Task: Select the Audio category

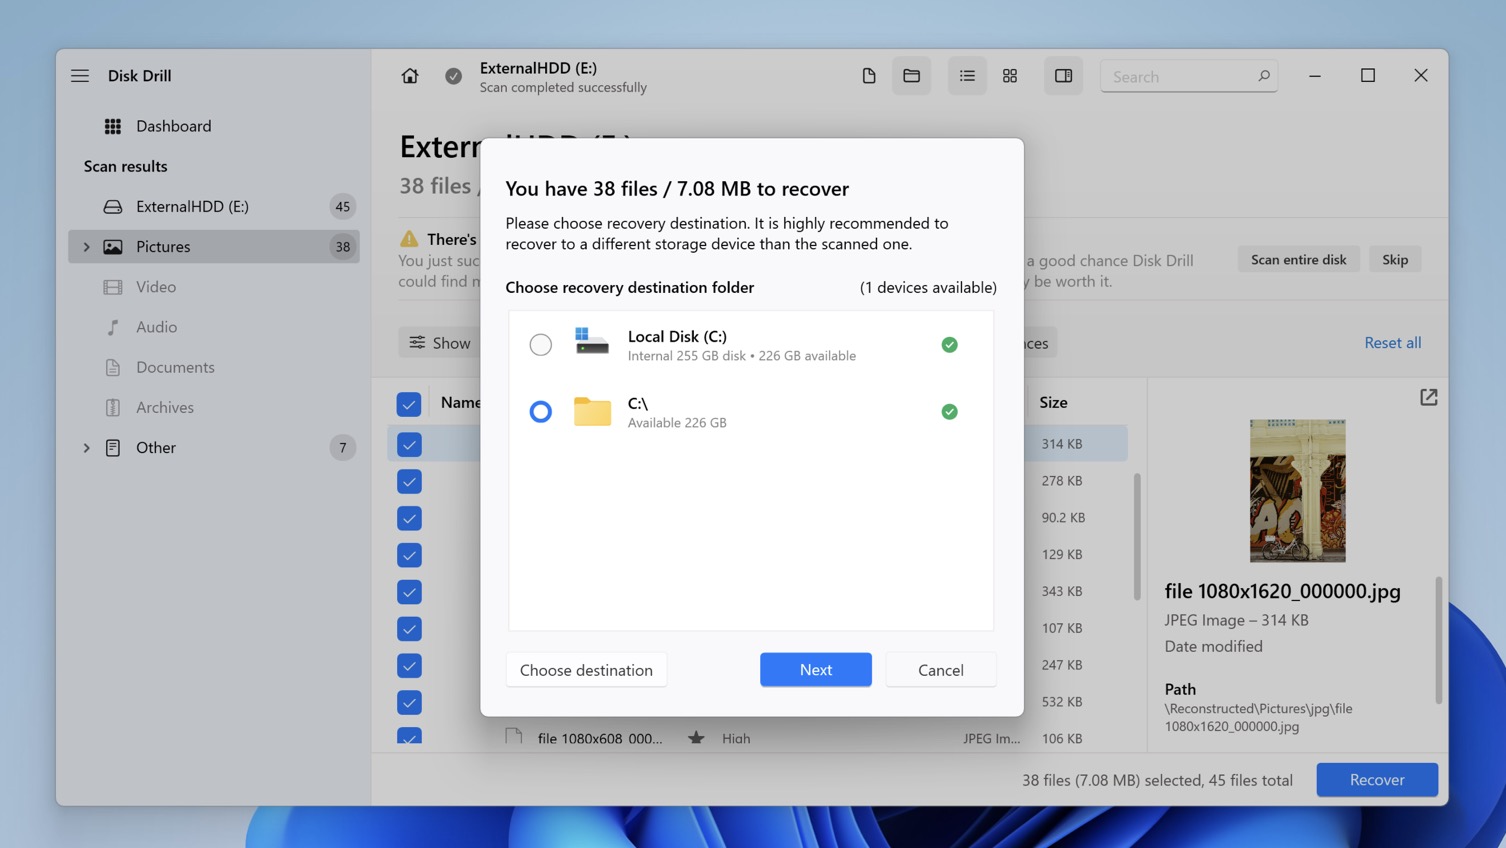Action: click(x=214, y=327)
